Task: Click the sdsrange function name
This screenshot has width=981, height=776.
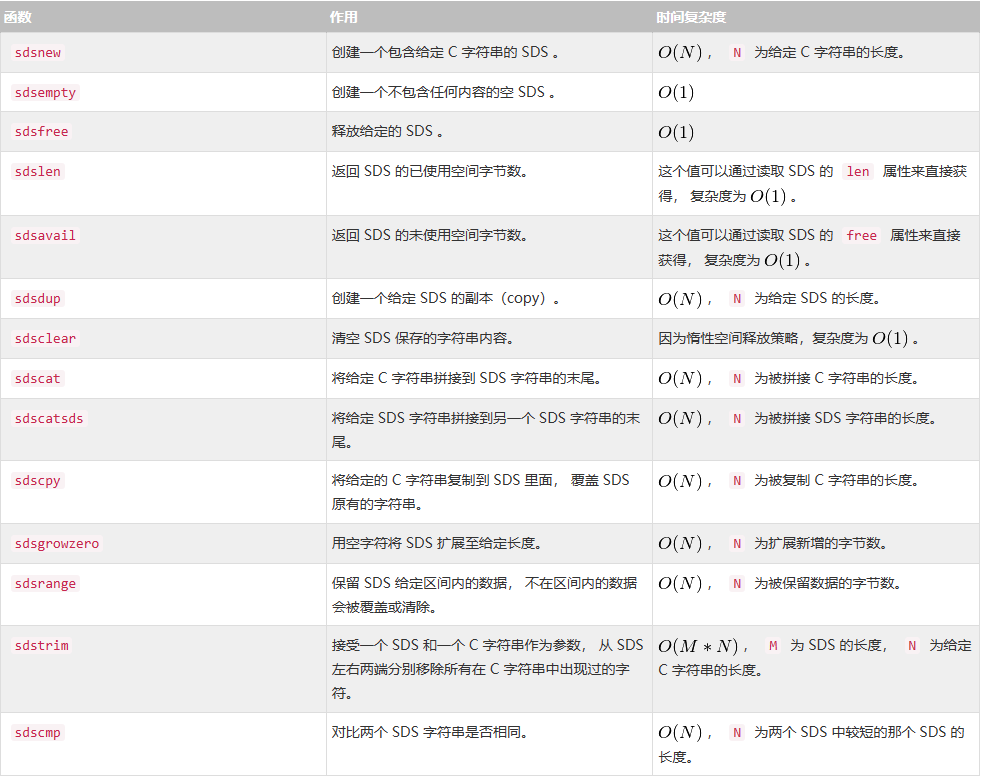Action: (x=45, y=584)
